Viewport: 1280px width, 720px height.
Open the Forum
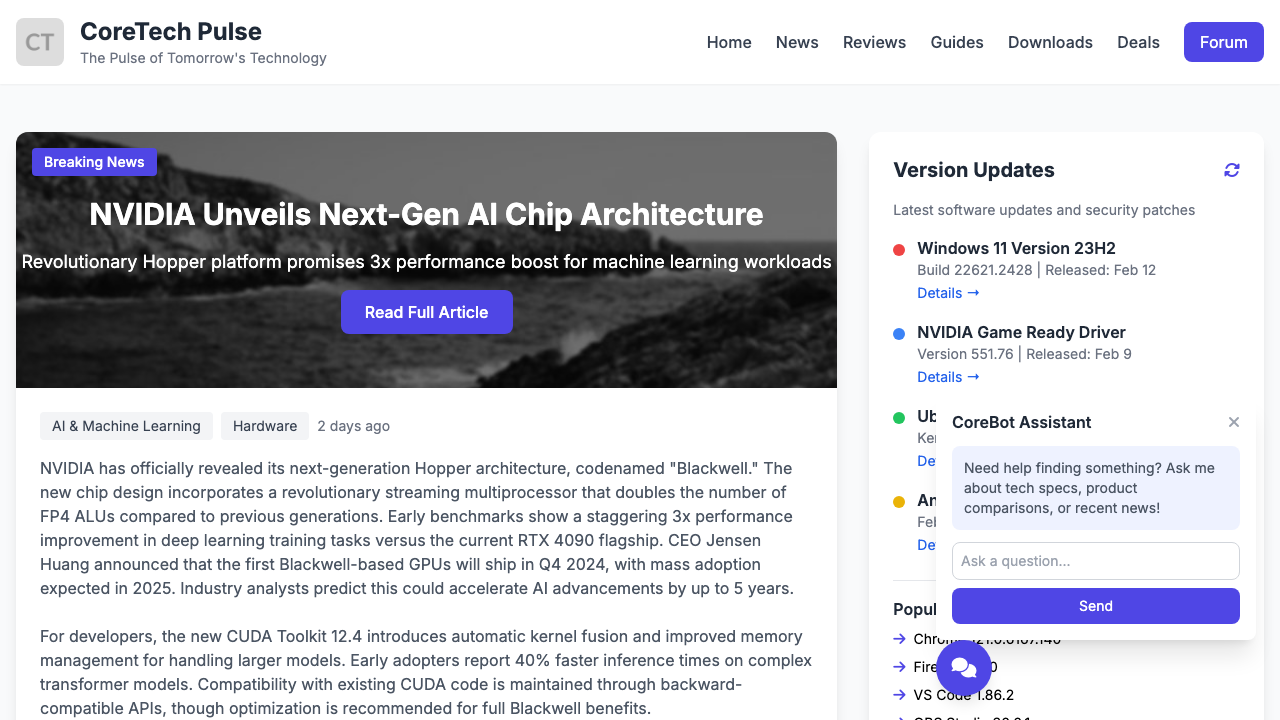1224,42
